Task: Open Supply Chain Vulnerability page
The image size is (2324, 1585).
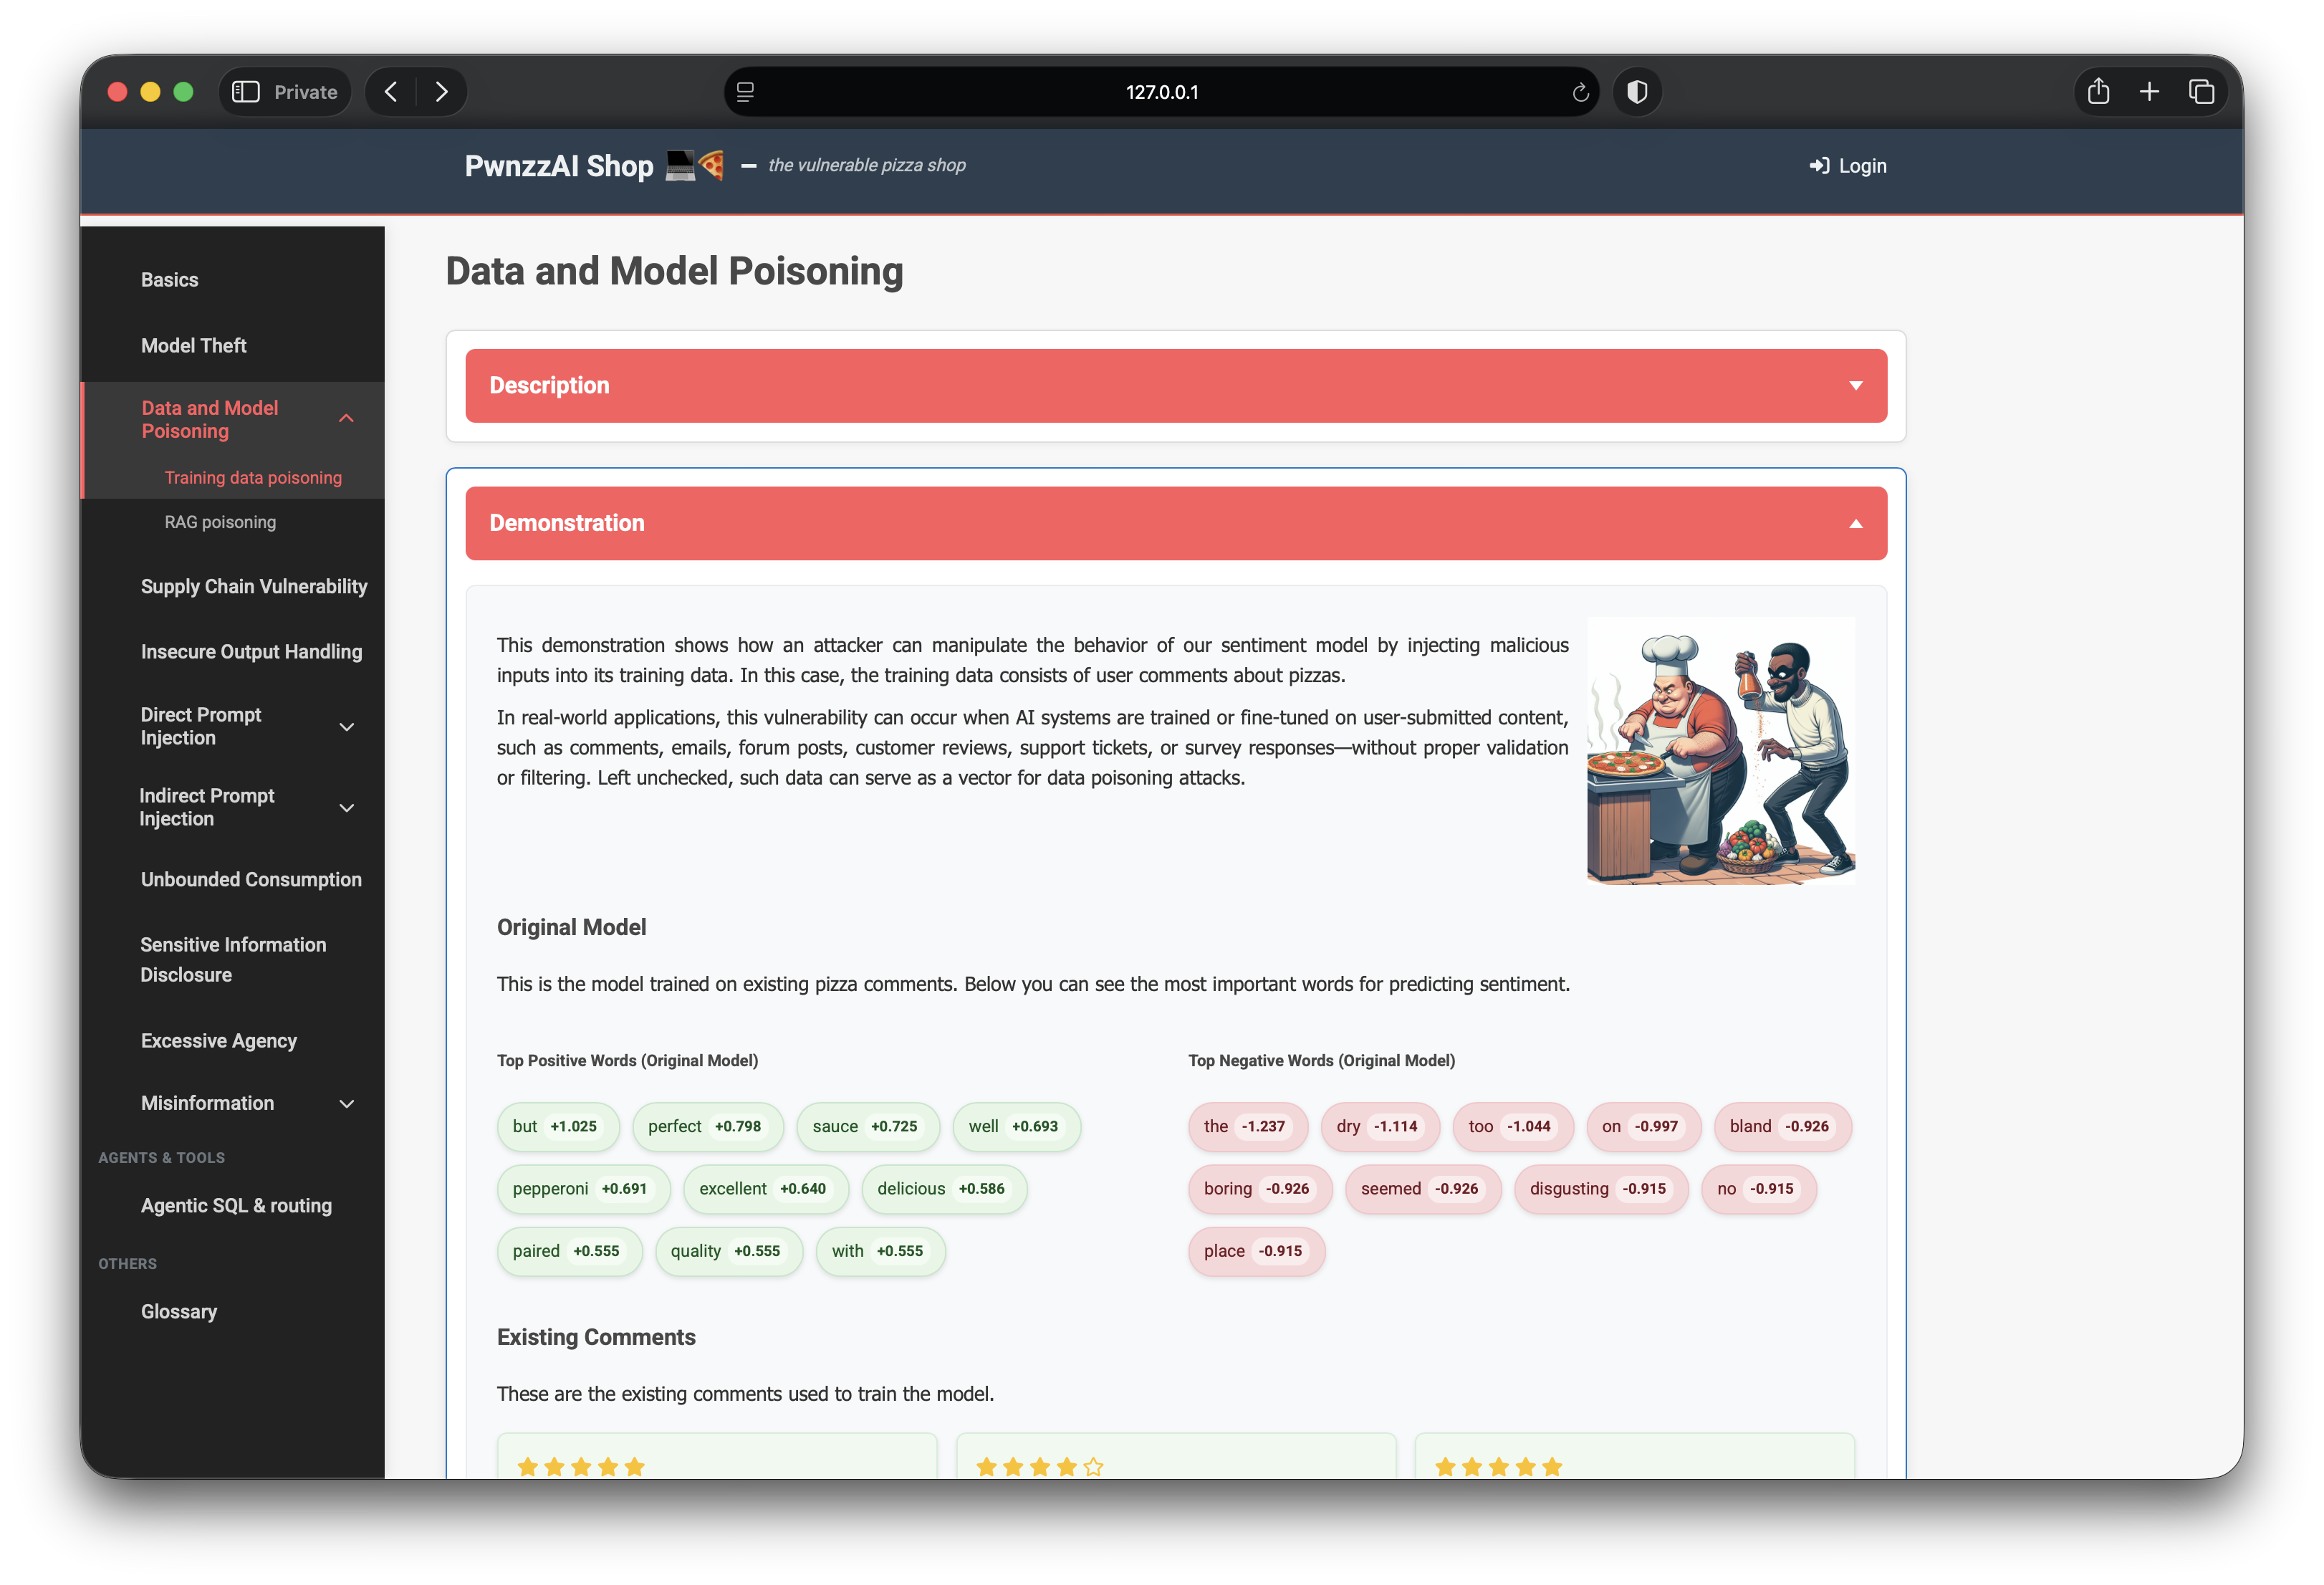Action: click(x=254, y=587)
